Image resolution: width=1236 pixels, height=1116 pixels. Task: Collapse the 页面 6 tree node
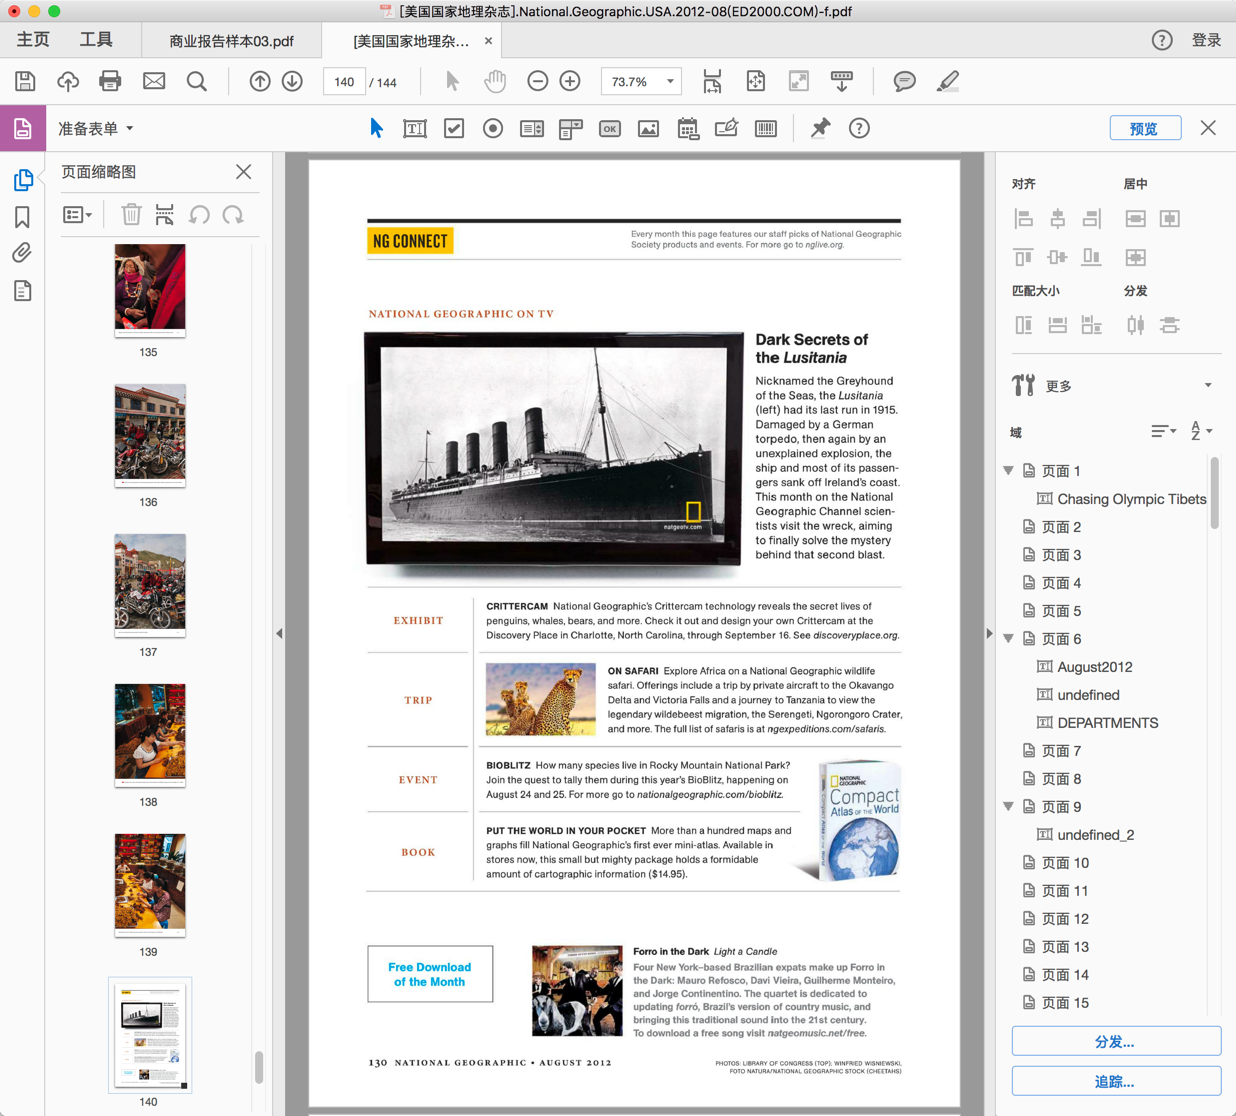[x=1009, y=638]
